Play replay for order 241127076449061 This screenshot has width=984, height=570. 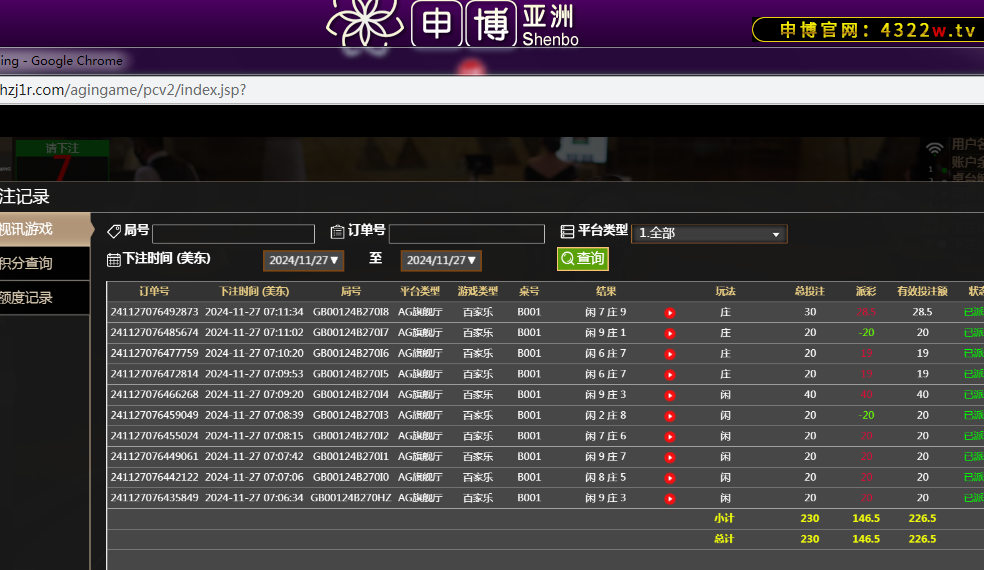(x=670, y=457)
